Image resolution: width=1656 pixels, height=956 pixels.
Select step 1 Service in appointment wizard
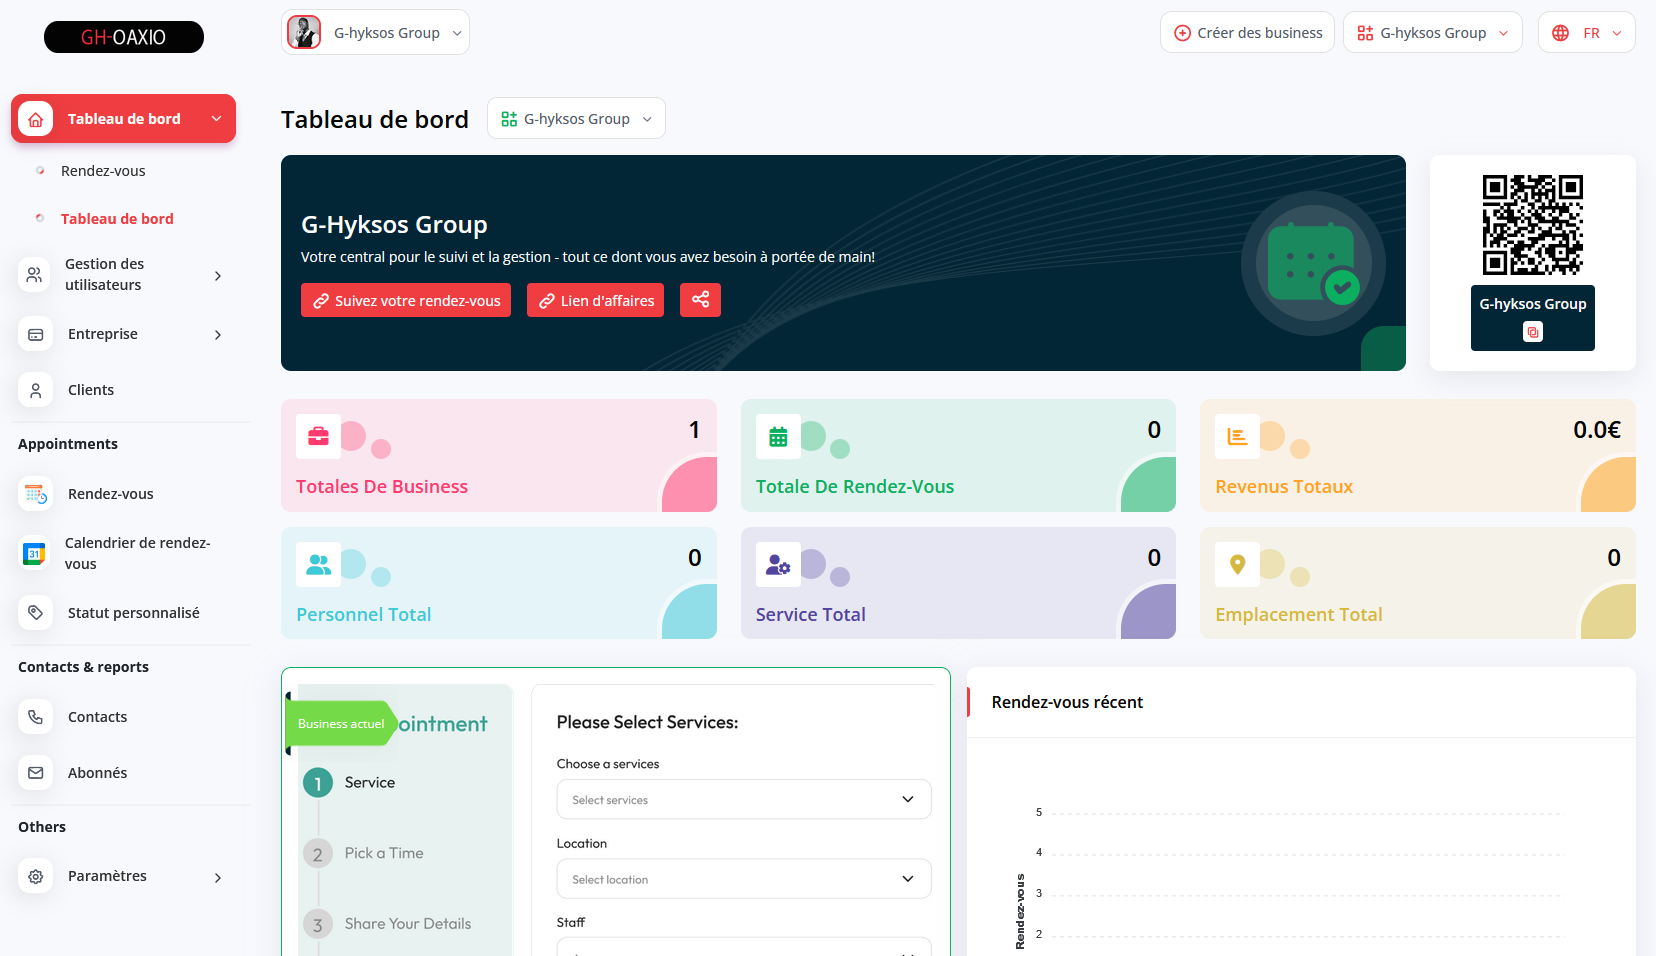click(349, 783)
